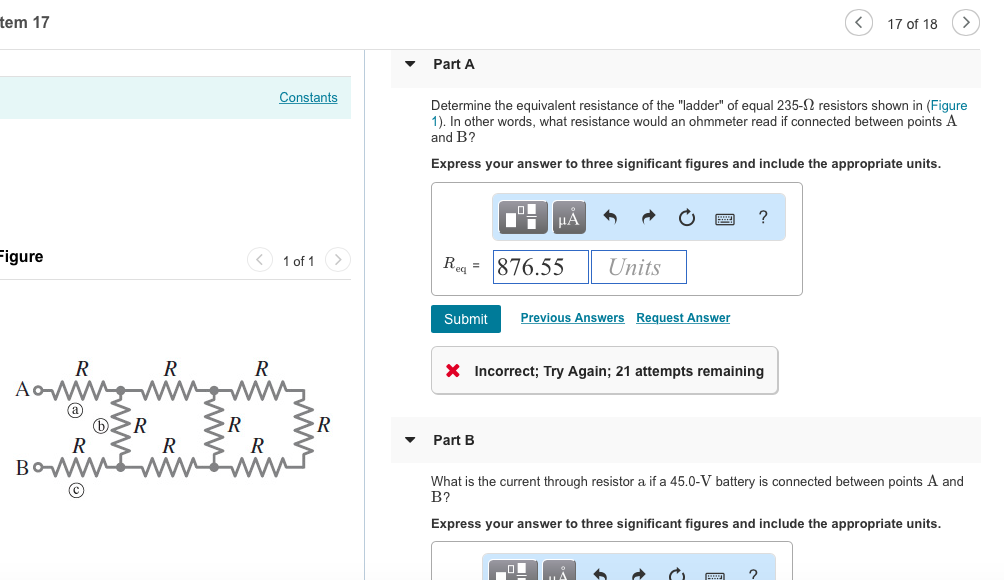View Previous Answers link
Image resolution: width=1004 pixels, height=580 pixels.
pos(572,317)
